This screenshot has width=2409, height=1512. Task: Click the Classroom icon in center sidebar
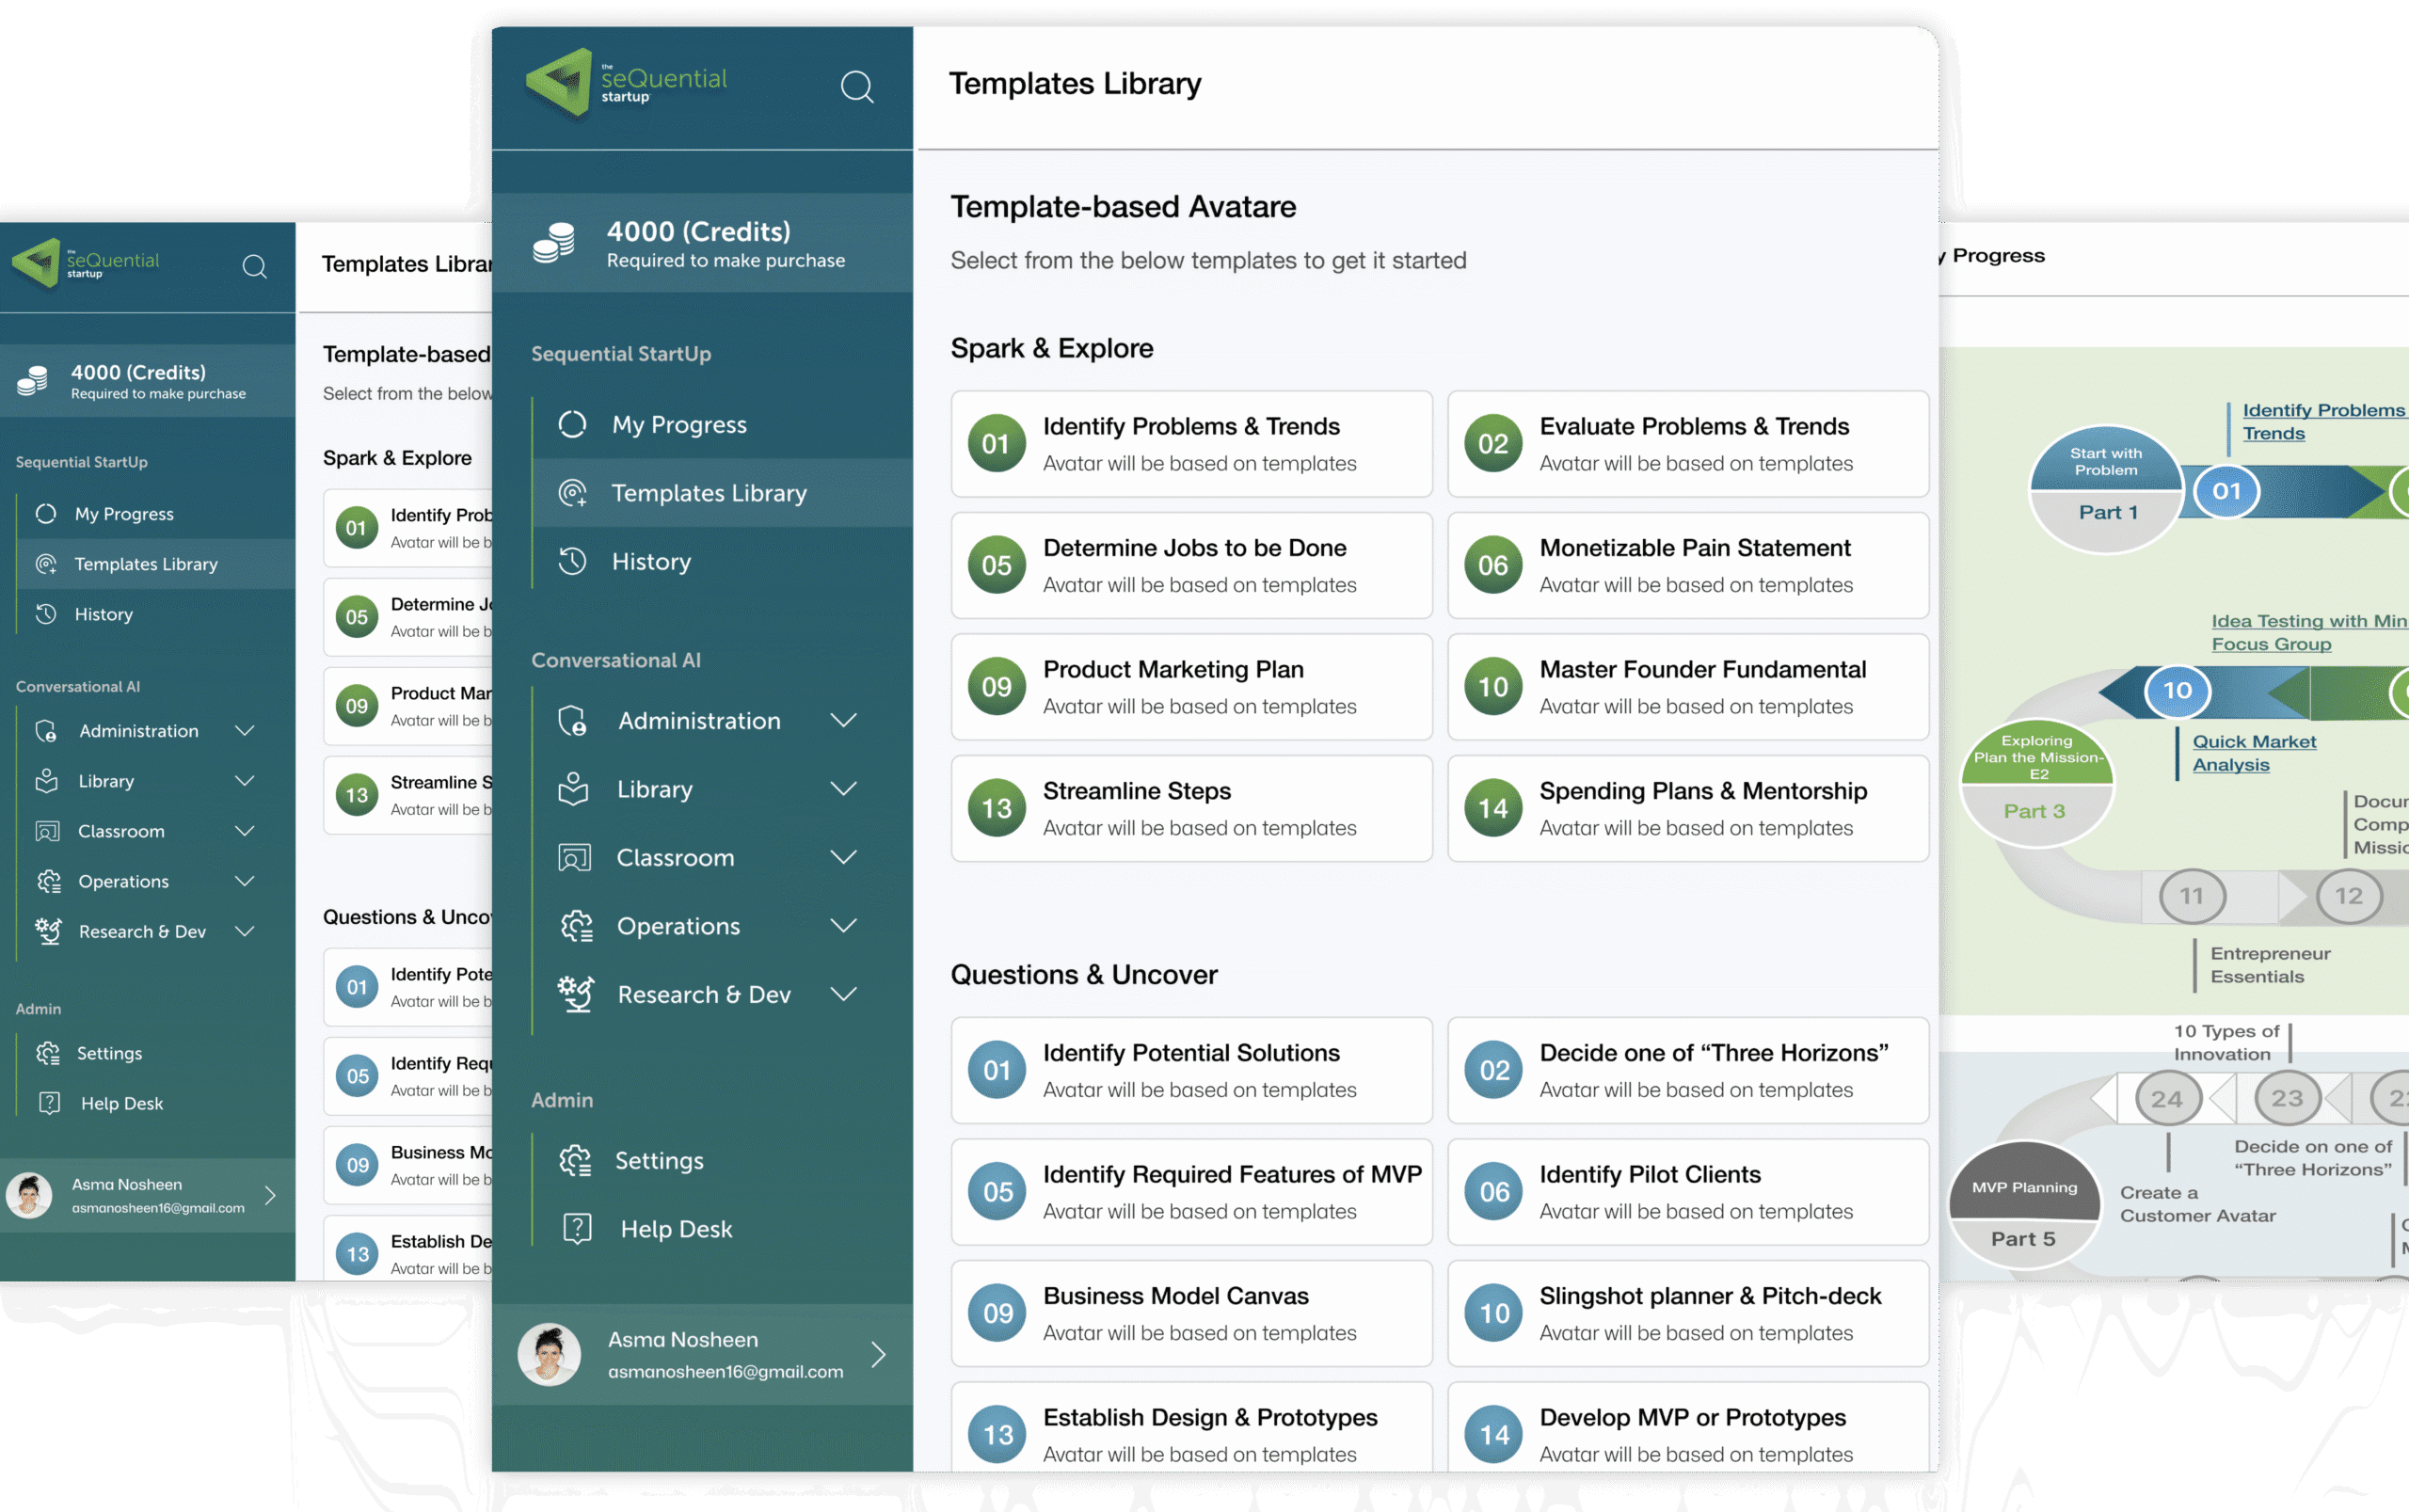point(574,858)
